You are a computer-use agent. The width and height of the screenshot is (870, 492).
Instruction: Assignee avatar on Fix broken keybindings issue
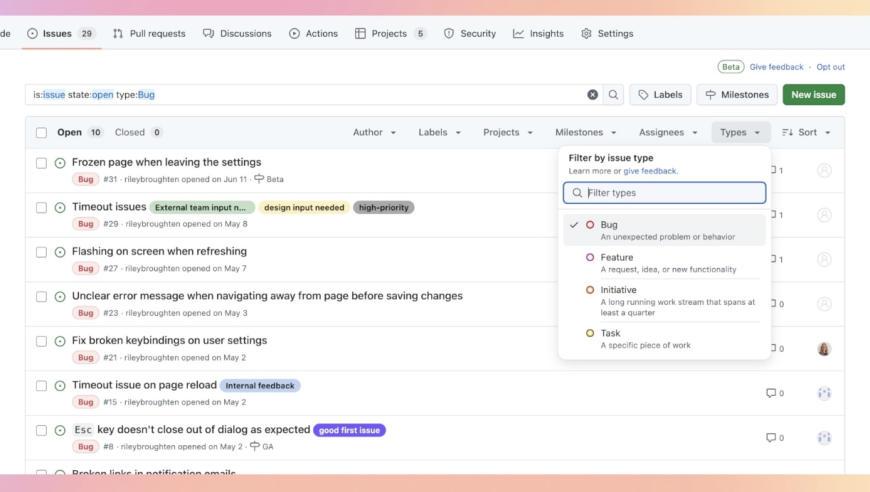[x=824, y=348]
